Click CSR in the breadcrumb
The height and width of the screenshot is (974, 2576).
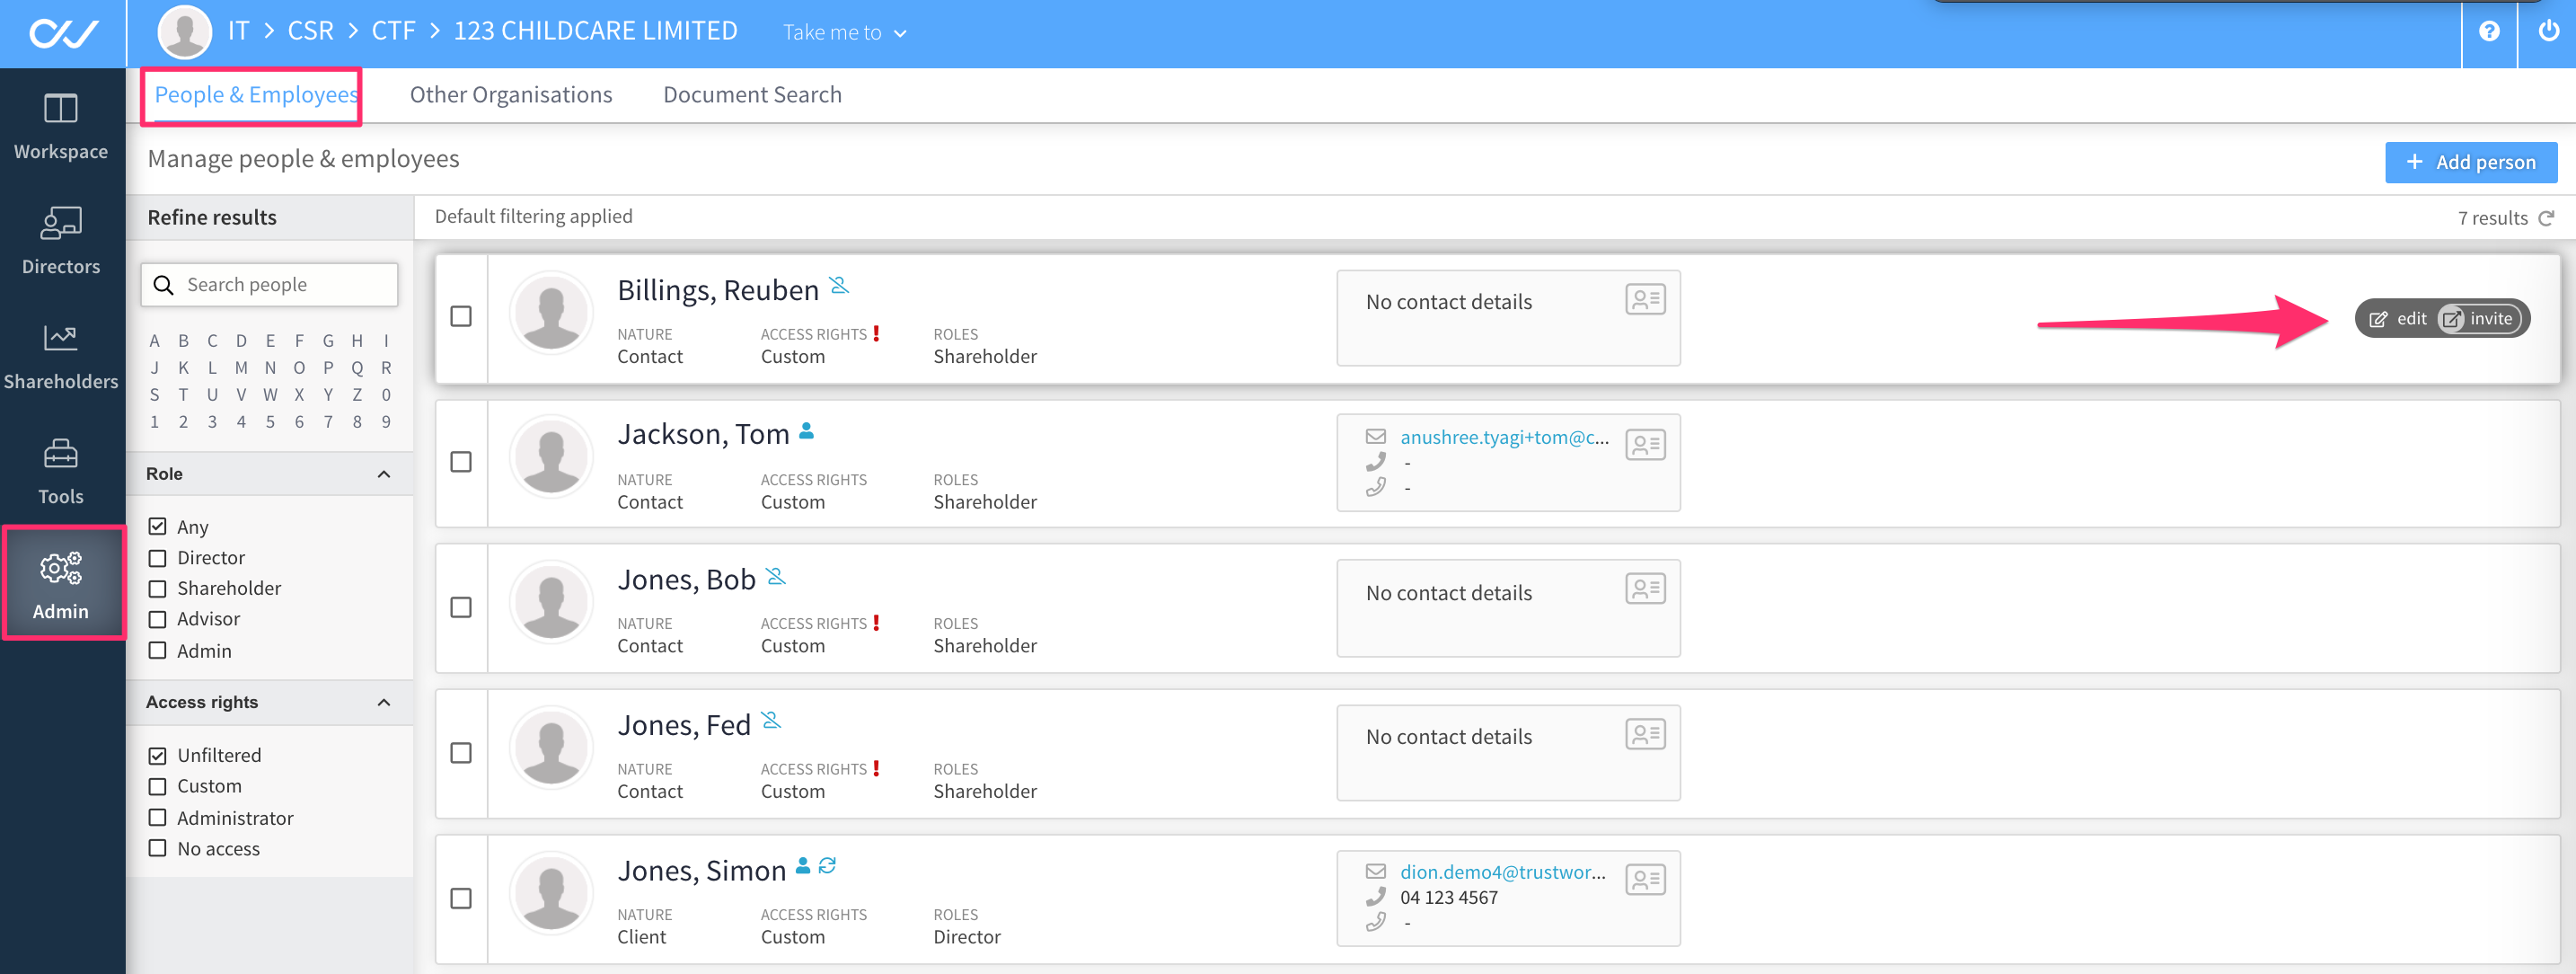pos(311,31)
